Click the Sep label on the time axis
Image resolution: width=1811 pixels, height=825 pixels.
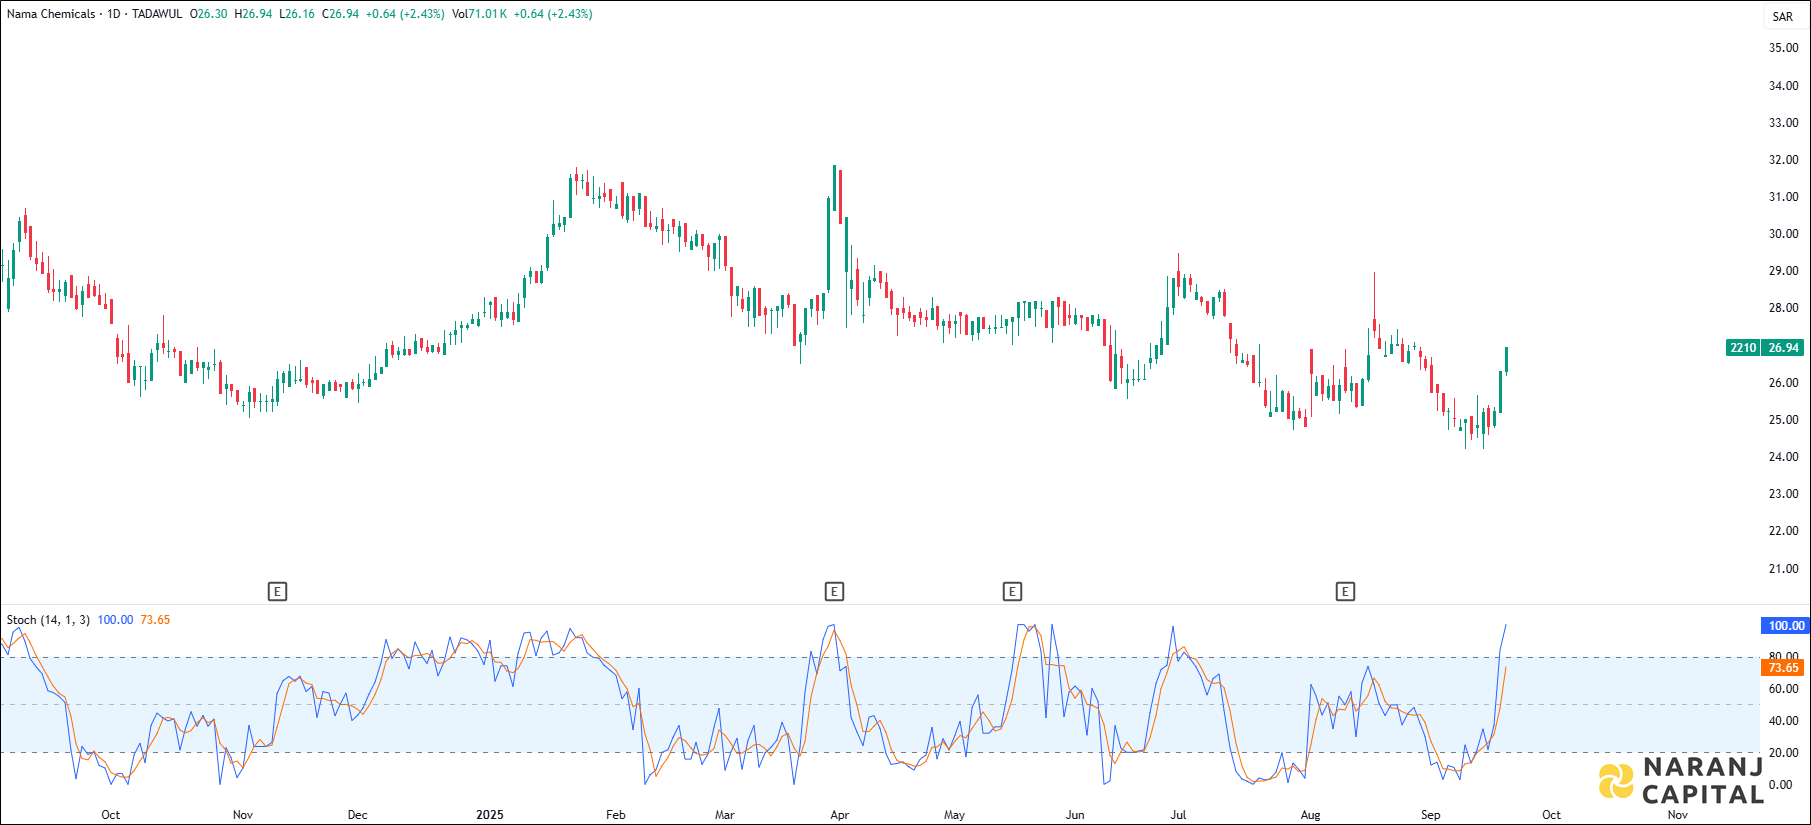(x=1431, y=815)
